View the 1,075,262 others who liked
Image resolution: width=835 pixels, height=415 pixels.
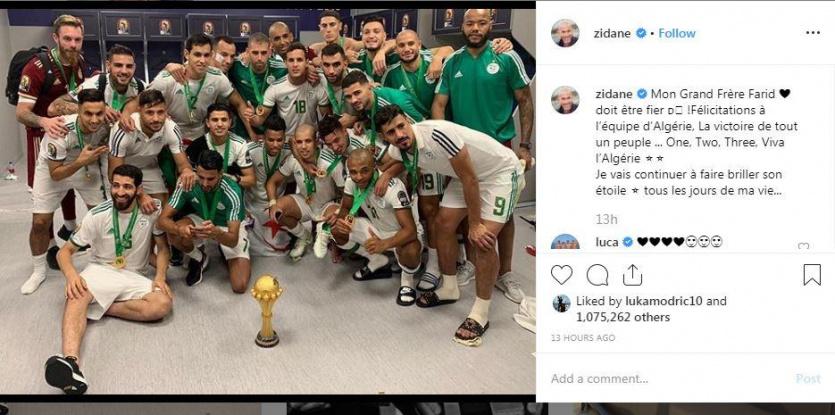[x=623, y=318]
